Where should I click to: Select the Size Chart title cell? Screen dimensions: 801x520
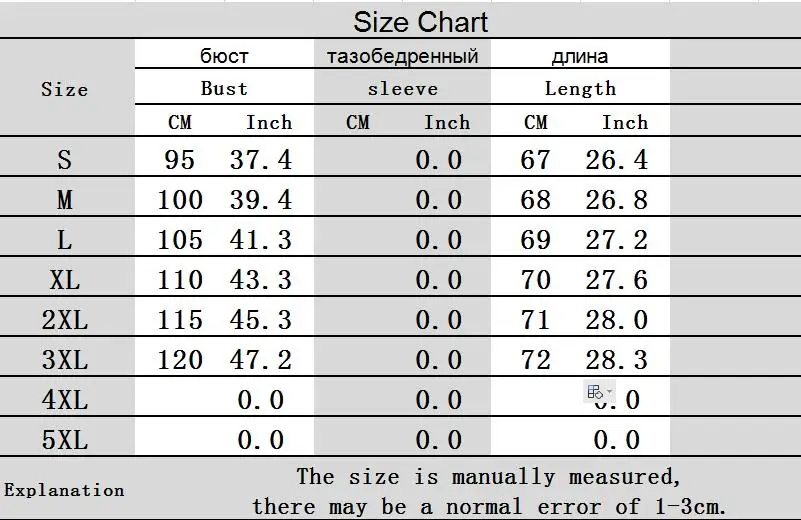coord(420,22)
